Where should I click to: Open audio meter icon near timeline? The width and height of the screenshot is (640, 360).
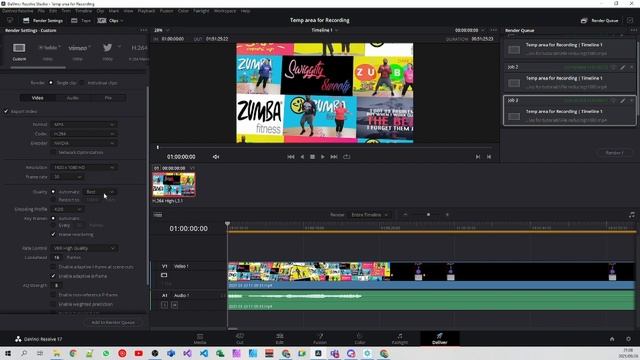pos(632,215)
